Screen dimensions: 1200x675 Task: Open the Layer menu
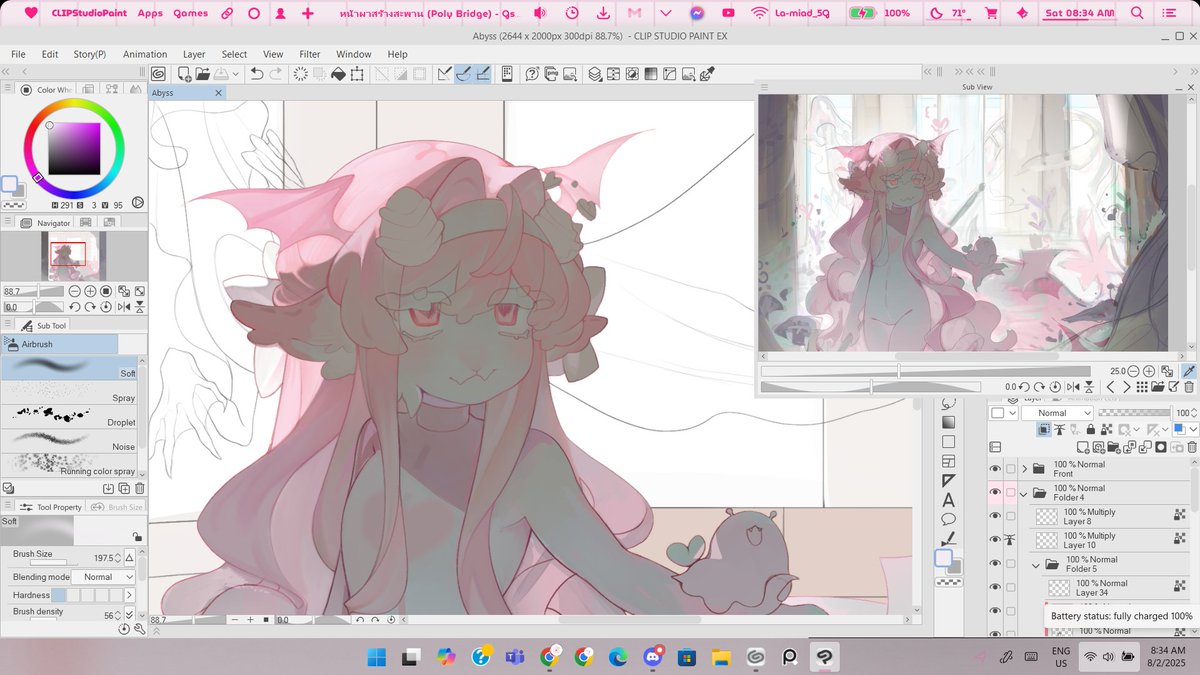click(194, 54)
